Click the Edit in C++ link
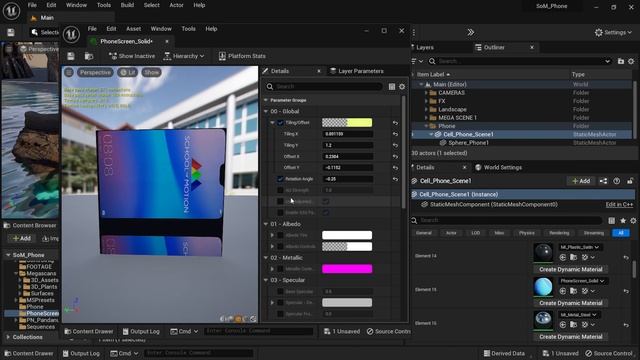This screenshot has height=360, width=640. (619, 204)
